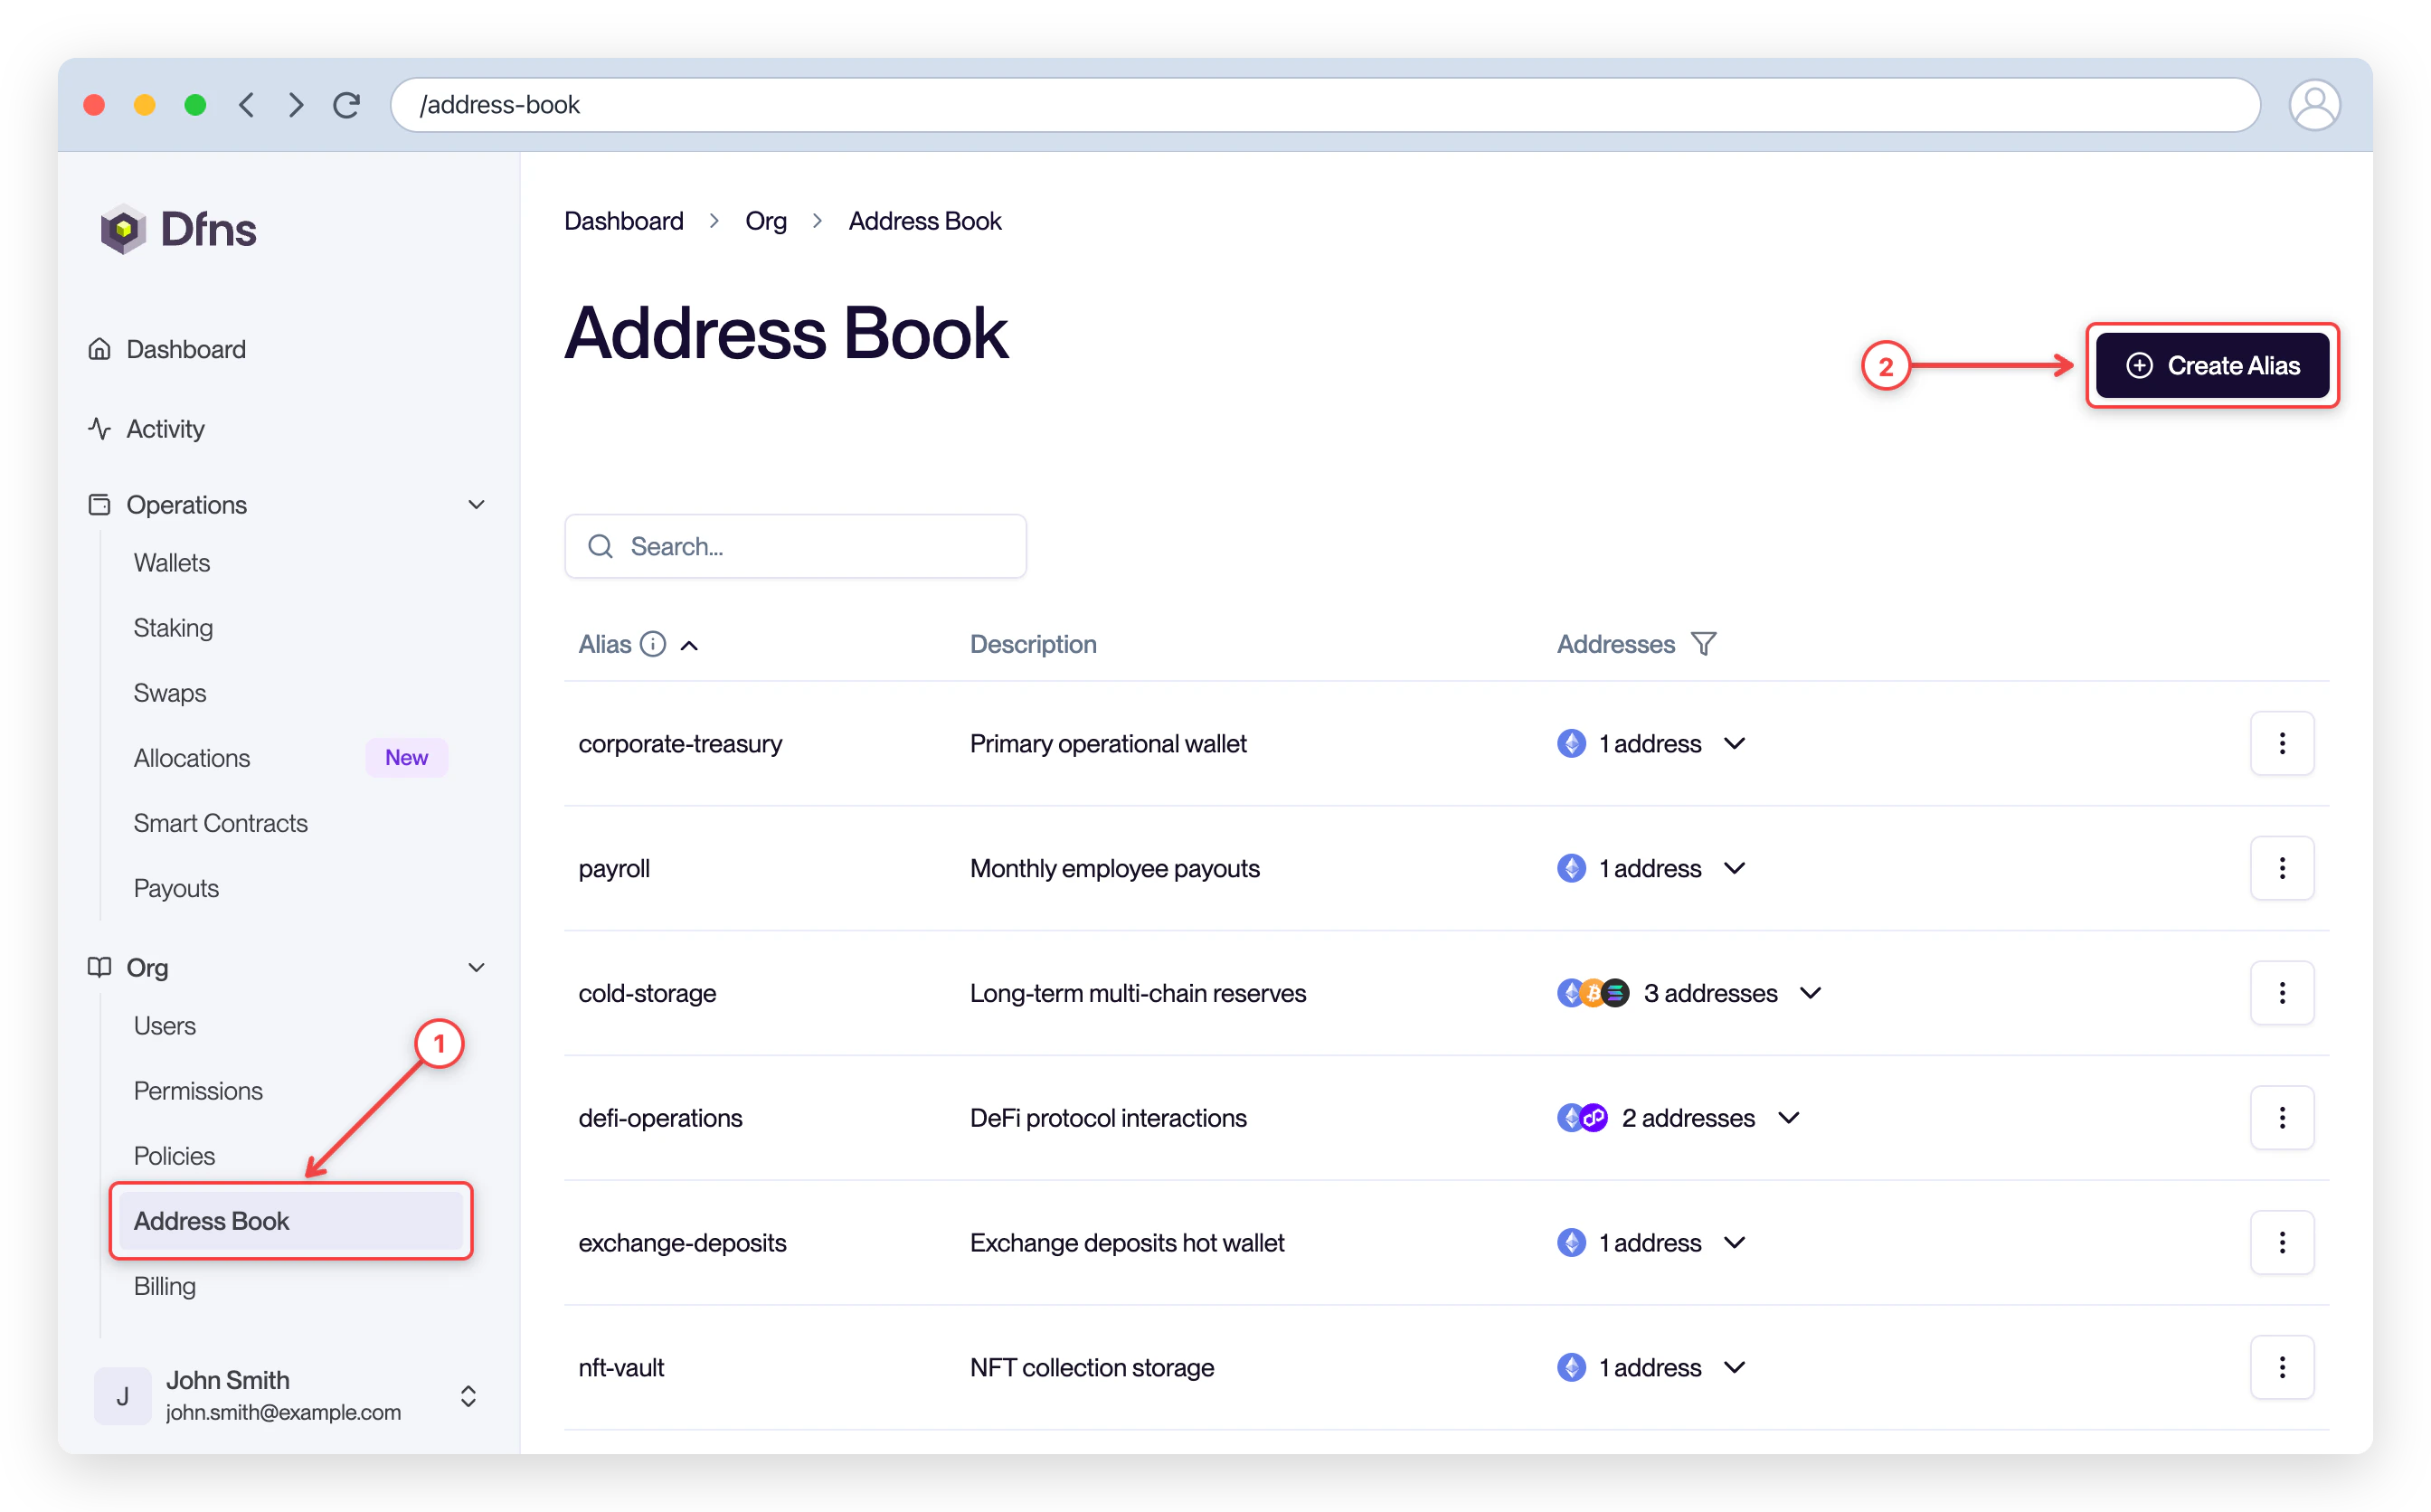Open the Addresses filter funnel icon
Viewport: 2431px width, 1512px height.
1703,644
